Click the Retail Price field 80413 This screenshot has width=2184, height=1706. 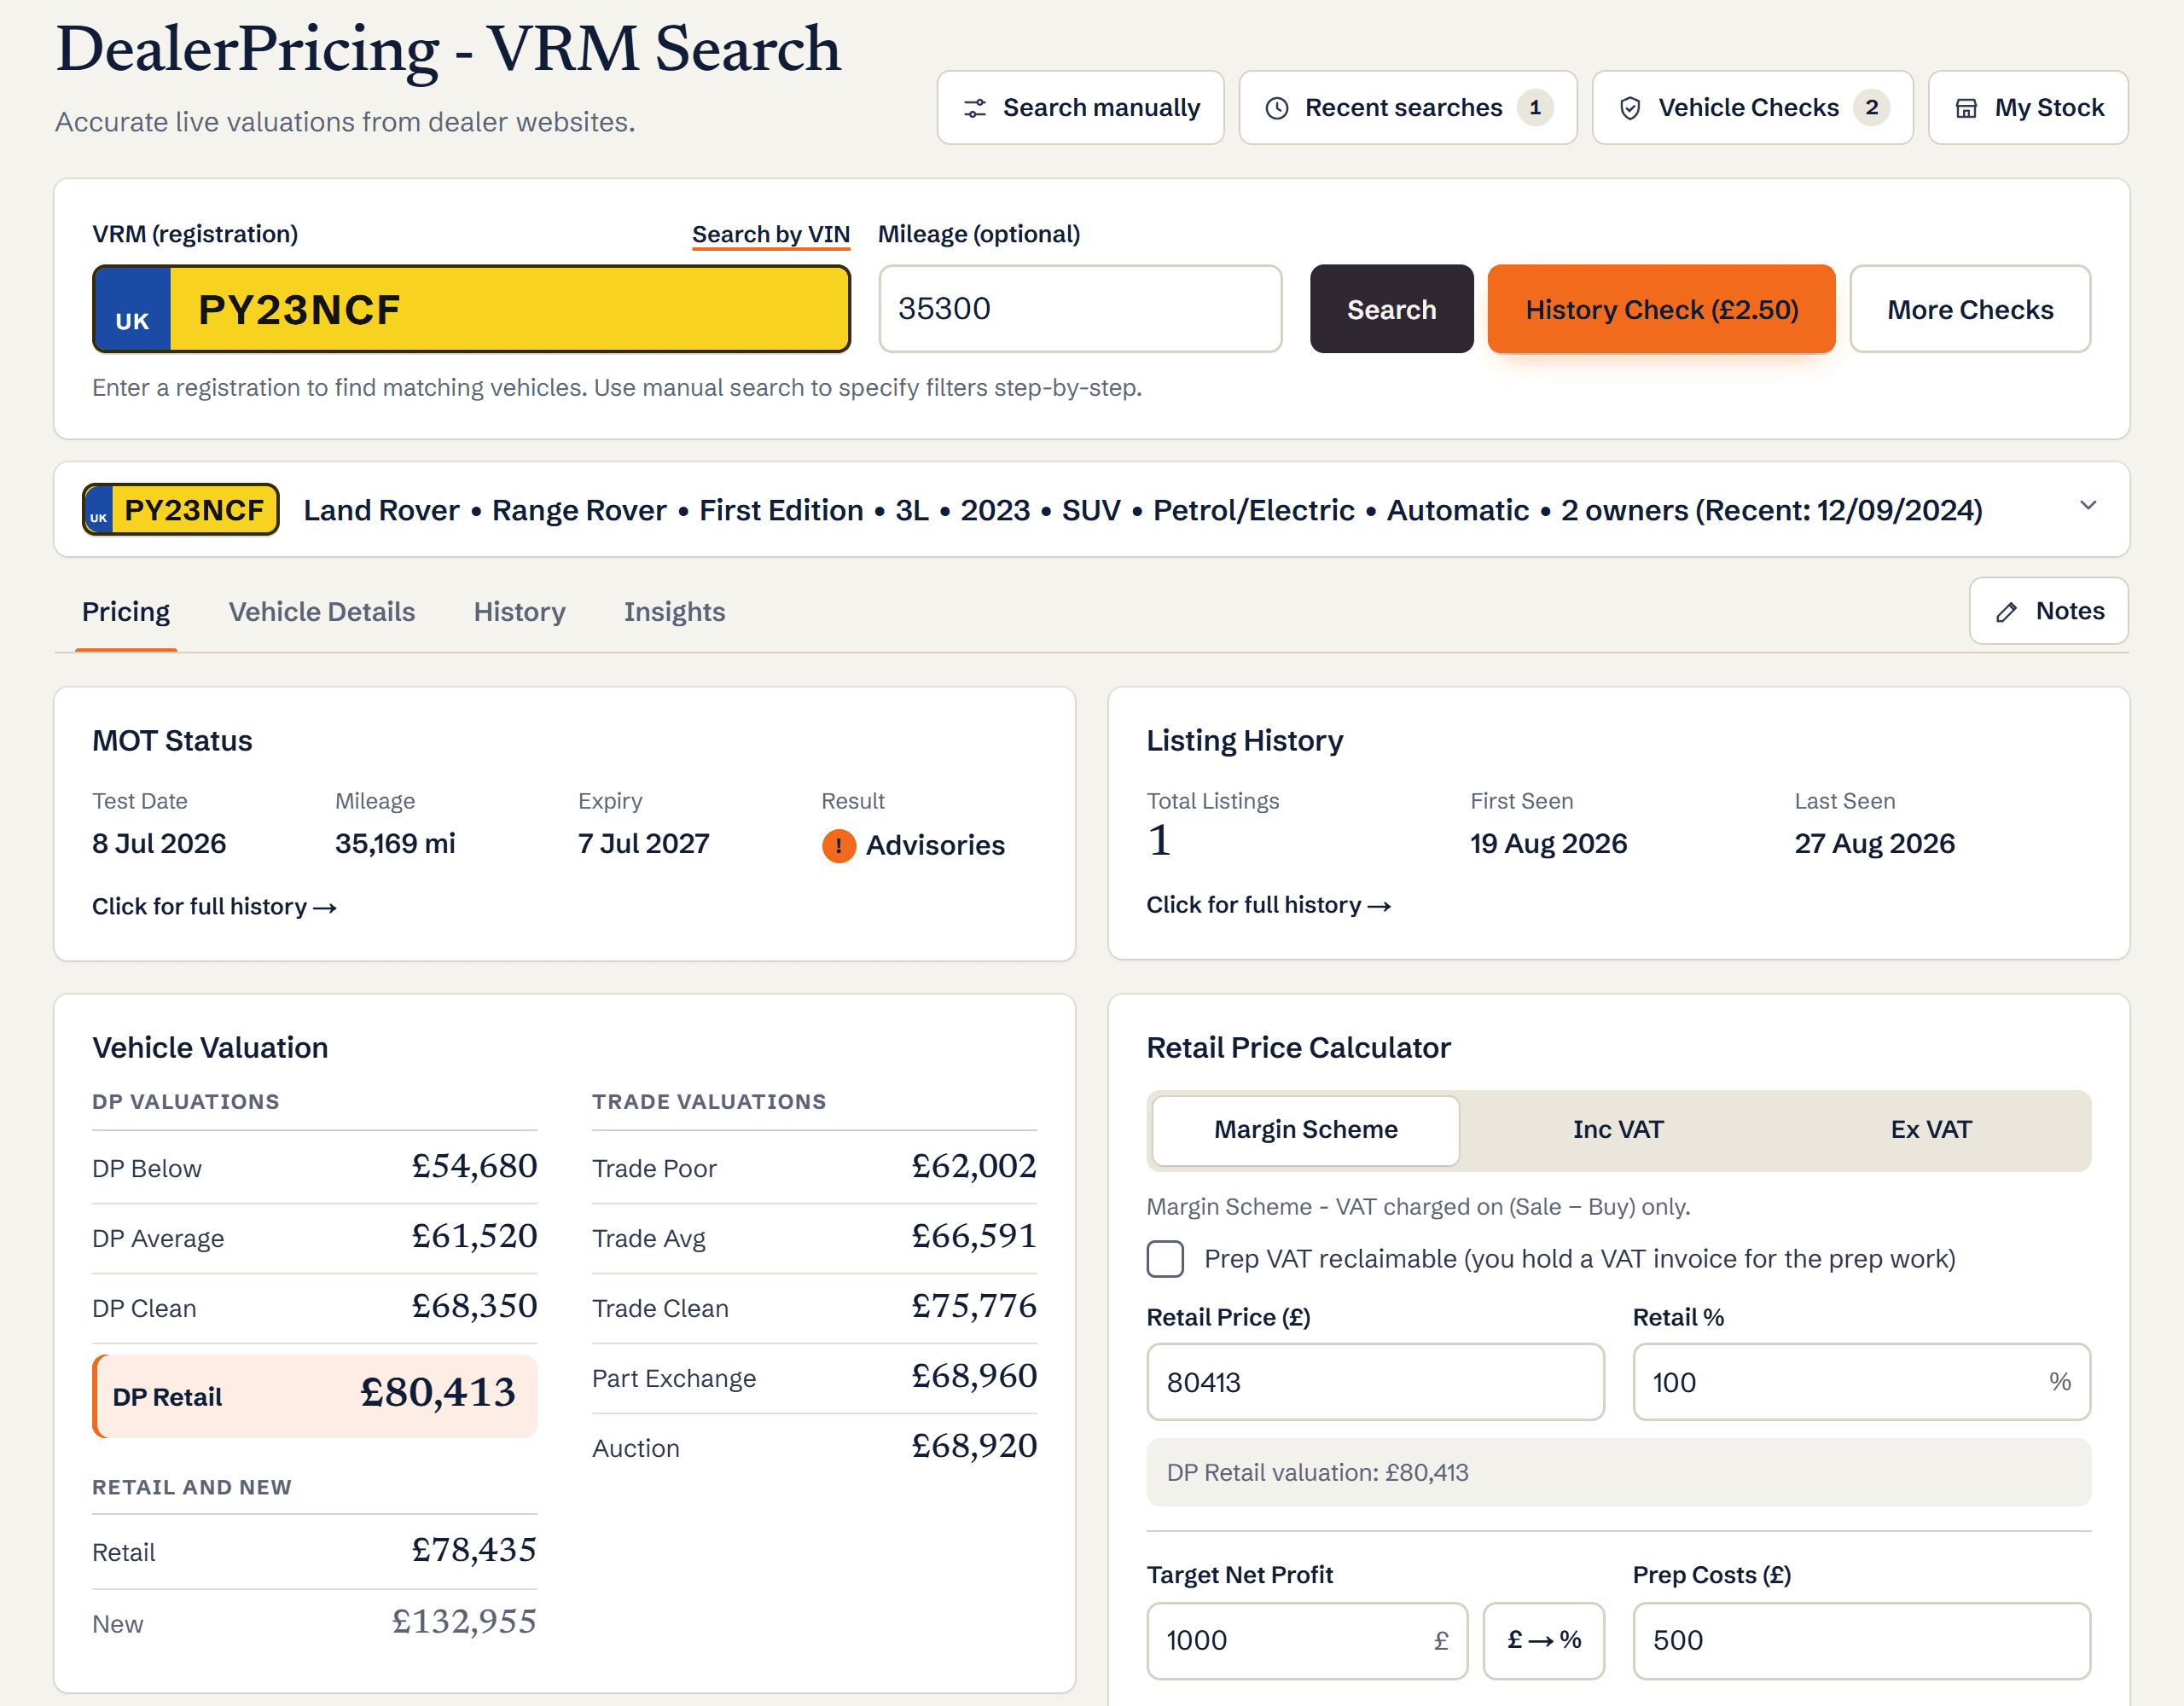pyautogui.click(x=1375, y=1382)
